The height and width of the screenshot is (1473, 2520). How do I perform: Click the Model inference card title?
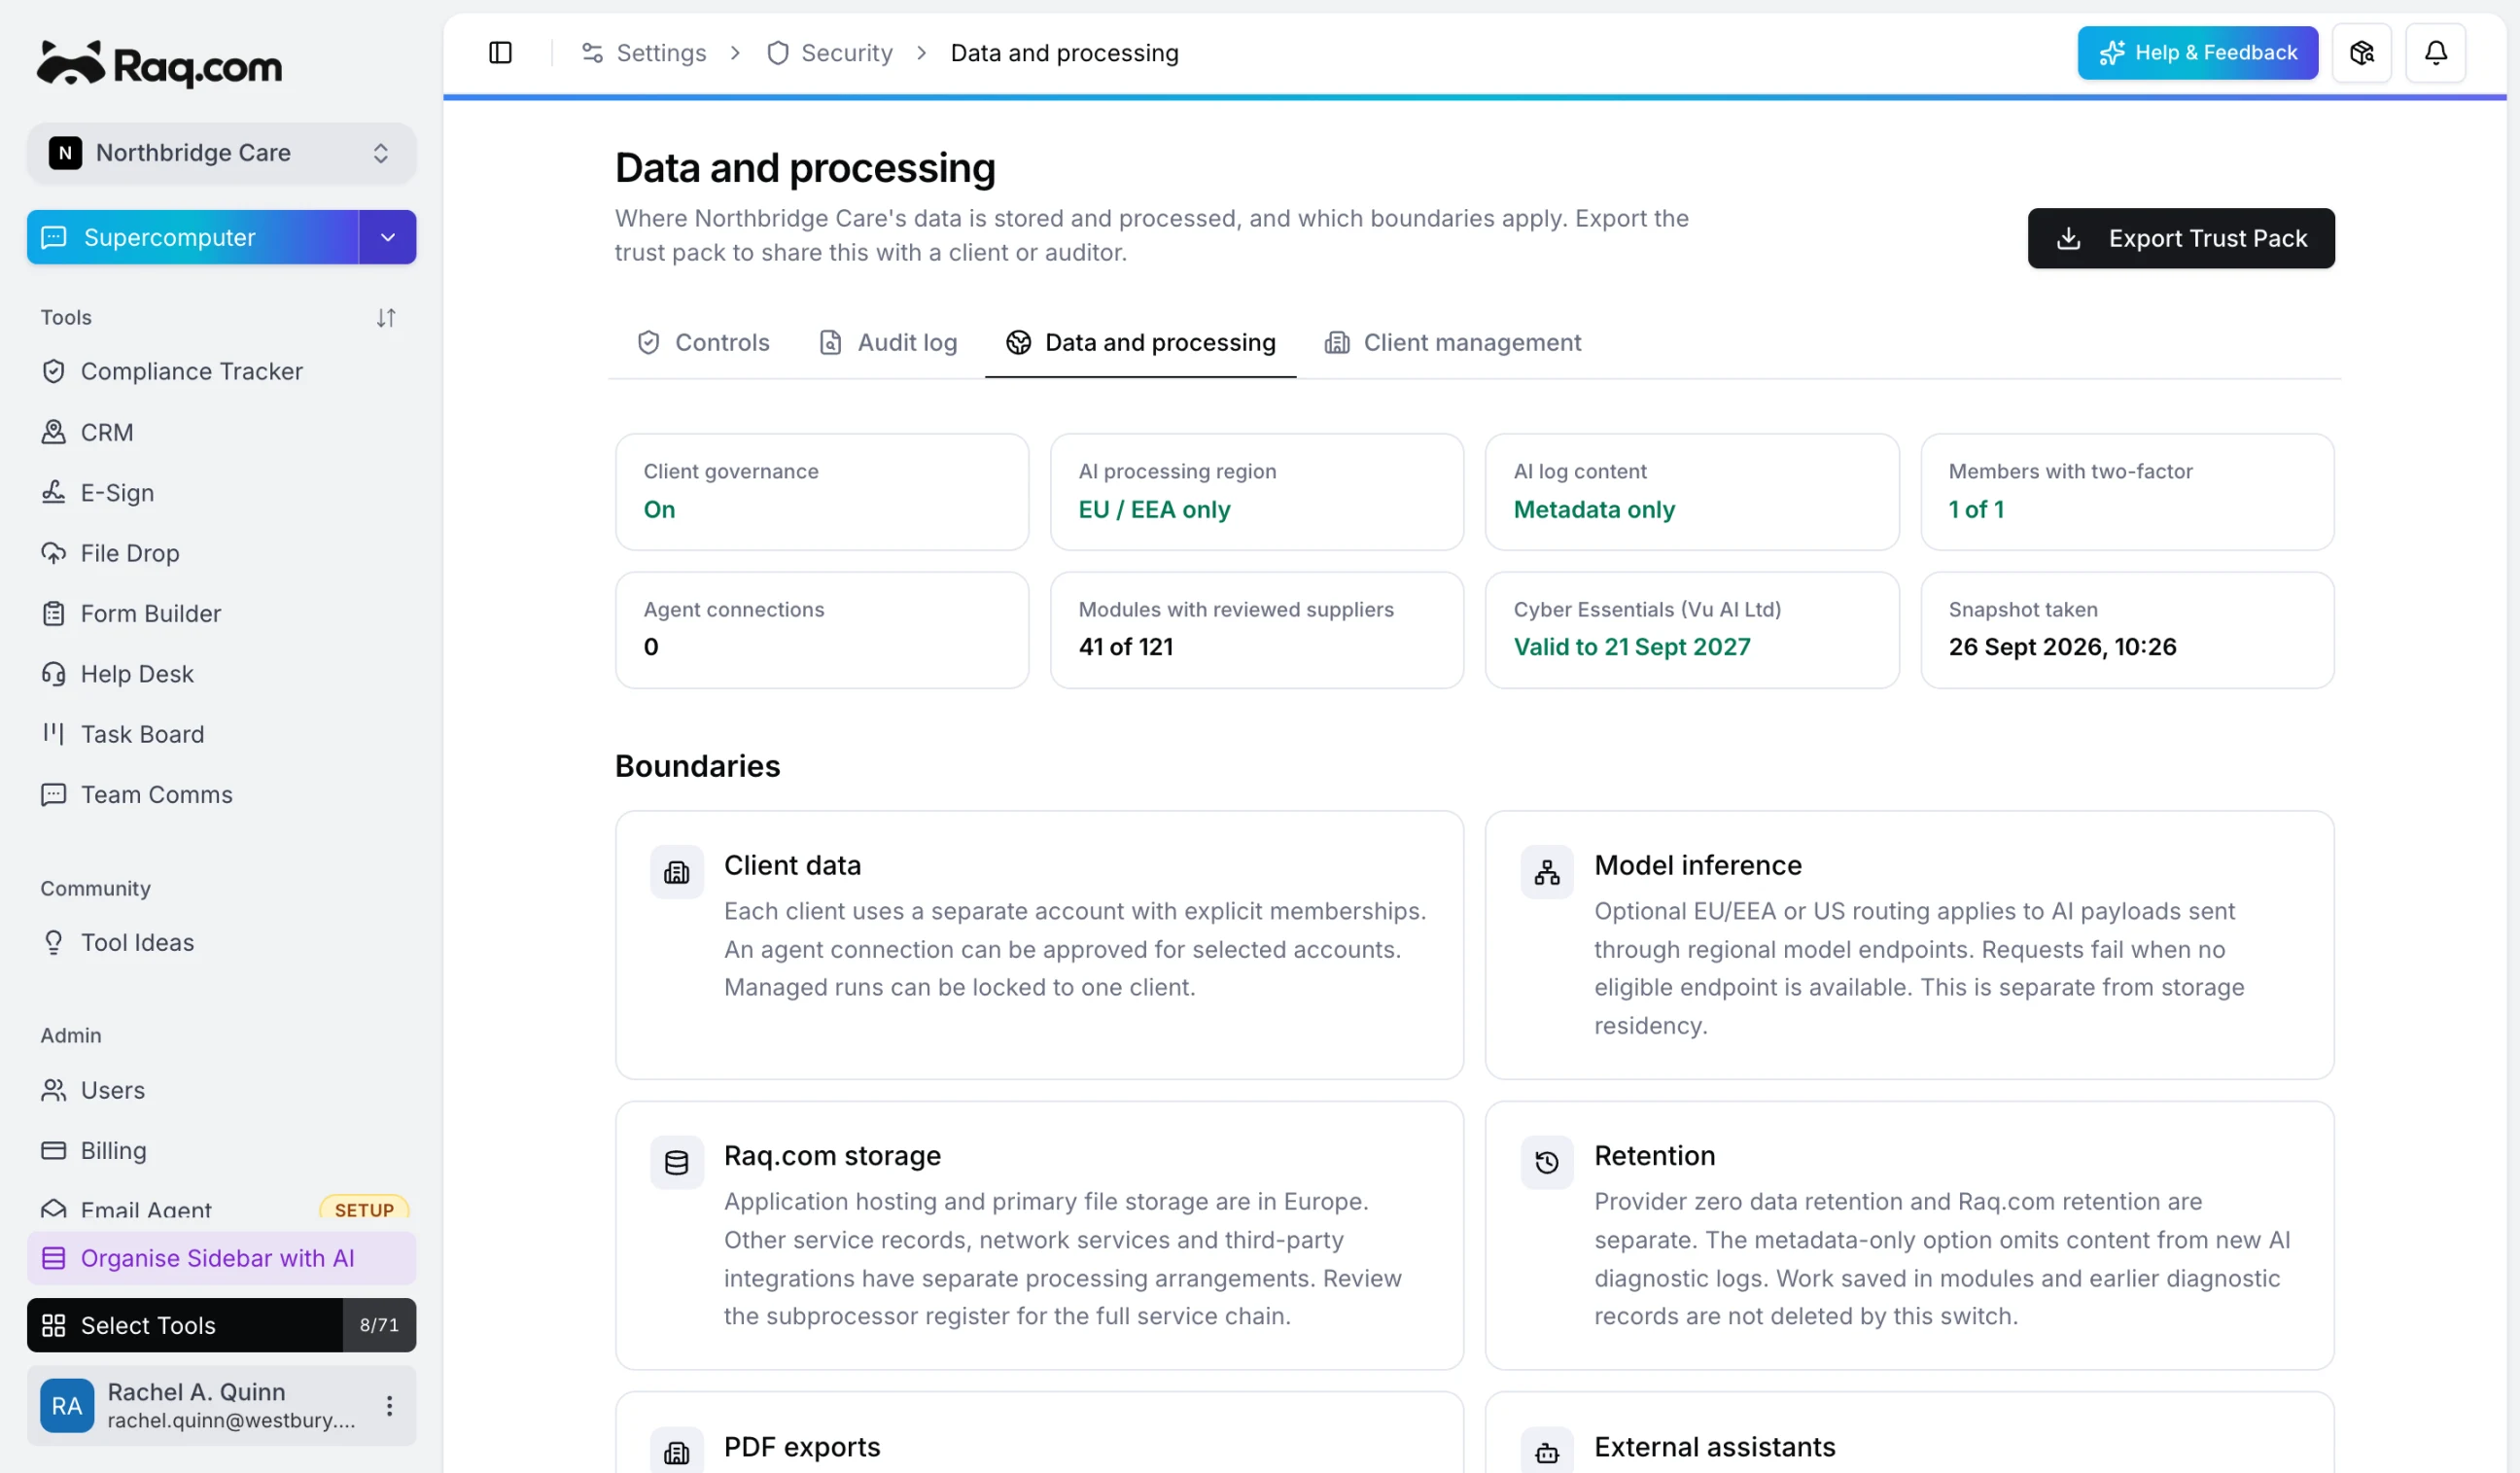[x=1697, y=865]
